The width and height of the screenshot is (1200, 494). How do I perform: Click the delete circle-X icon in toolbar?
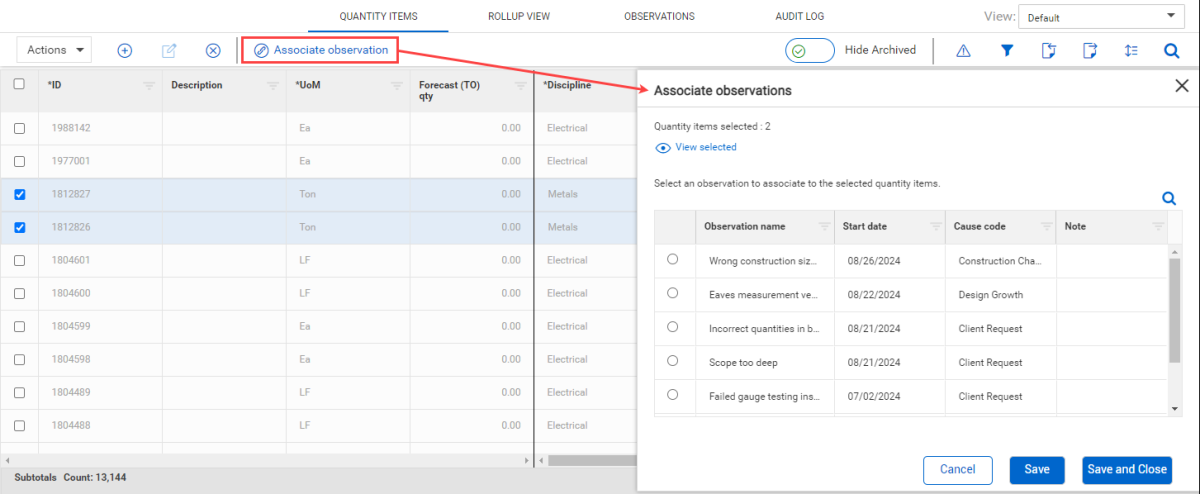pos(213,51)
